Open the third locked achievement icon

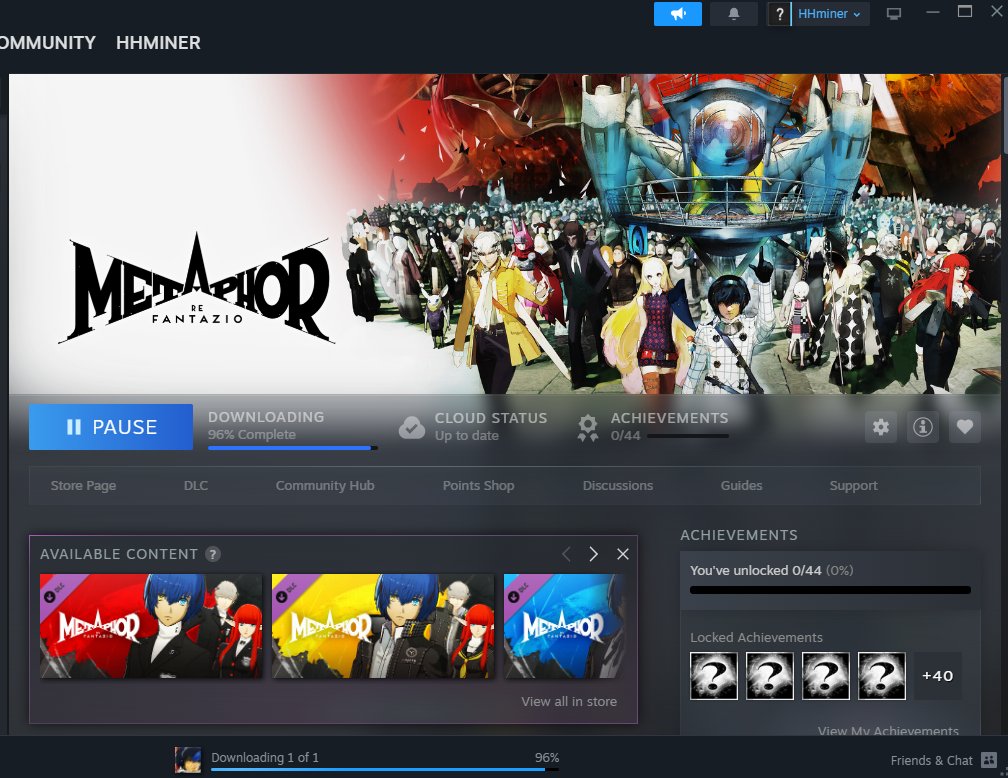pos(825,676)
